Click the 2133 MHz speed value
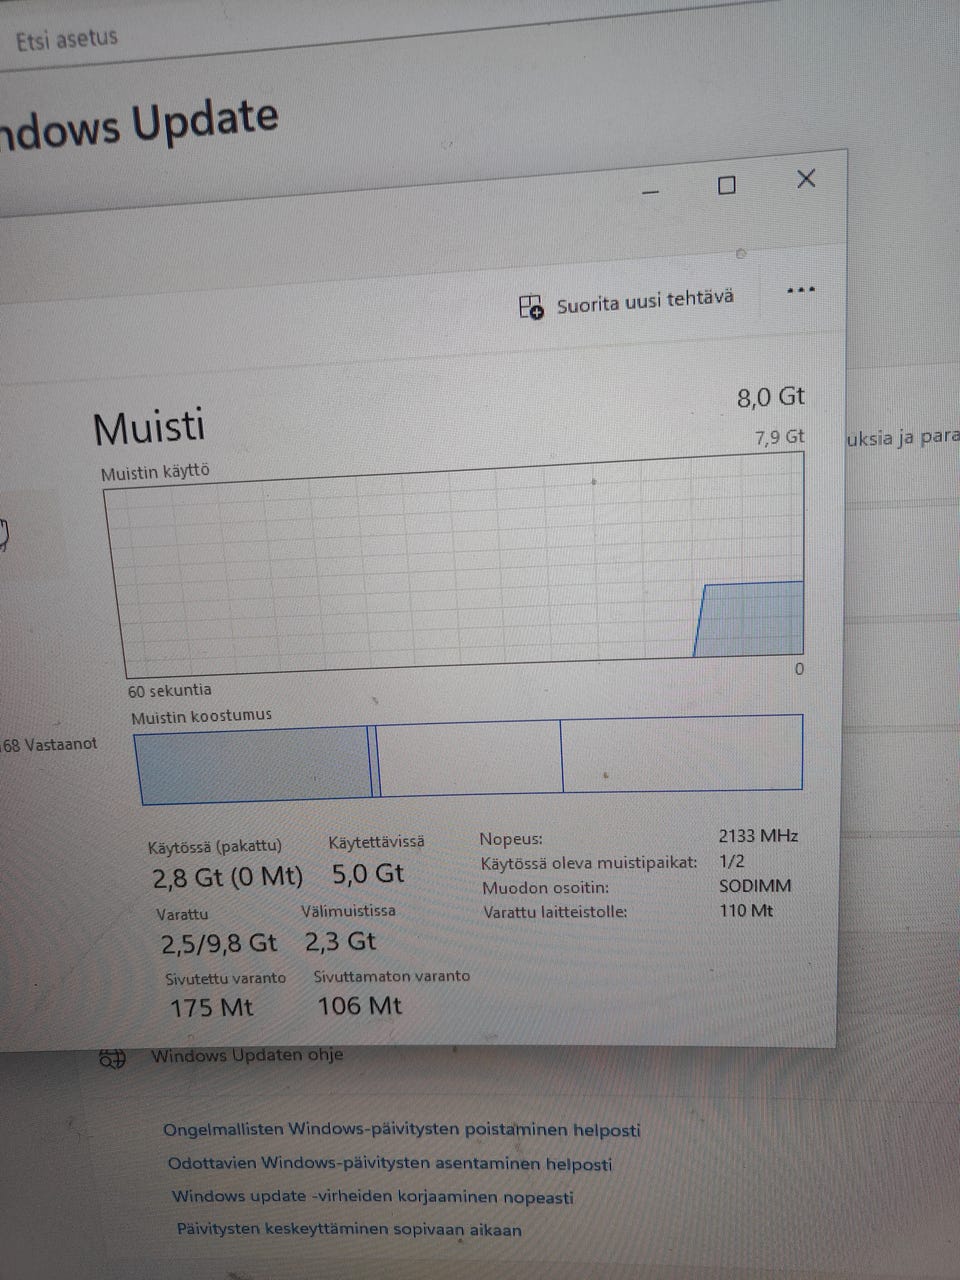The image size is (960, 1280). tap(759, 836)
